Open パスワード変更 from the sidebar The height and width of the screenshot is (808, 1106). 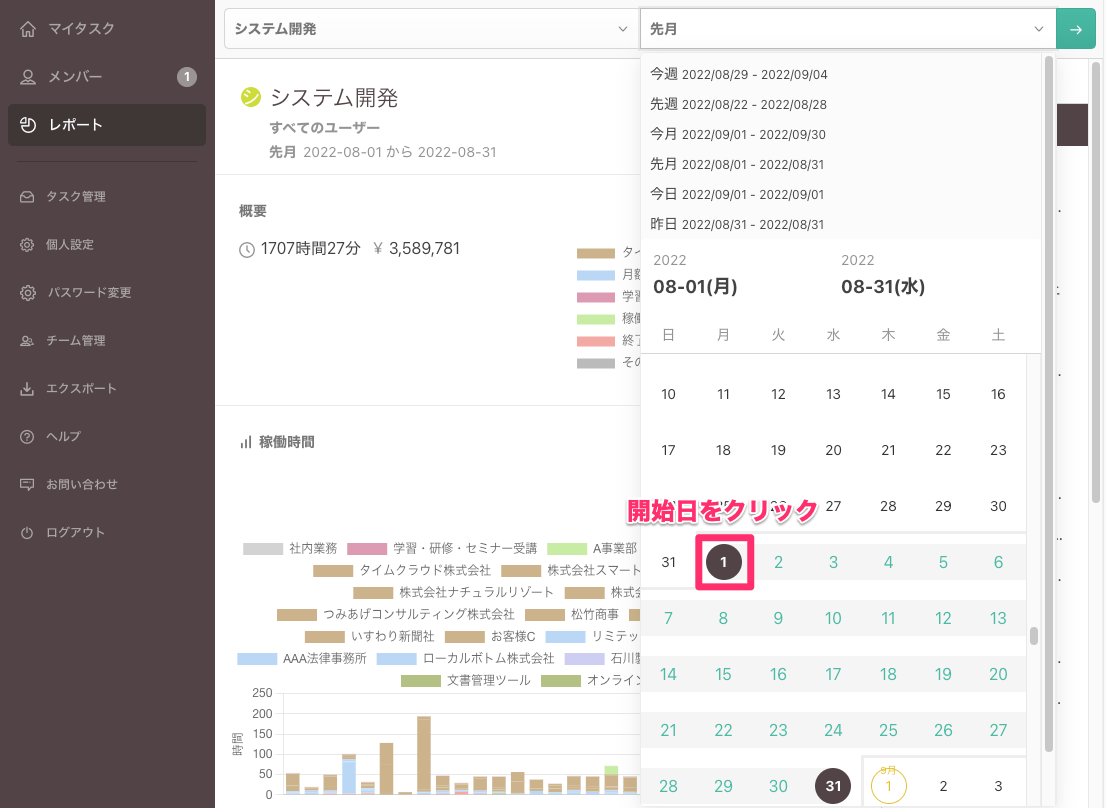pos(28,292)
